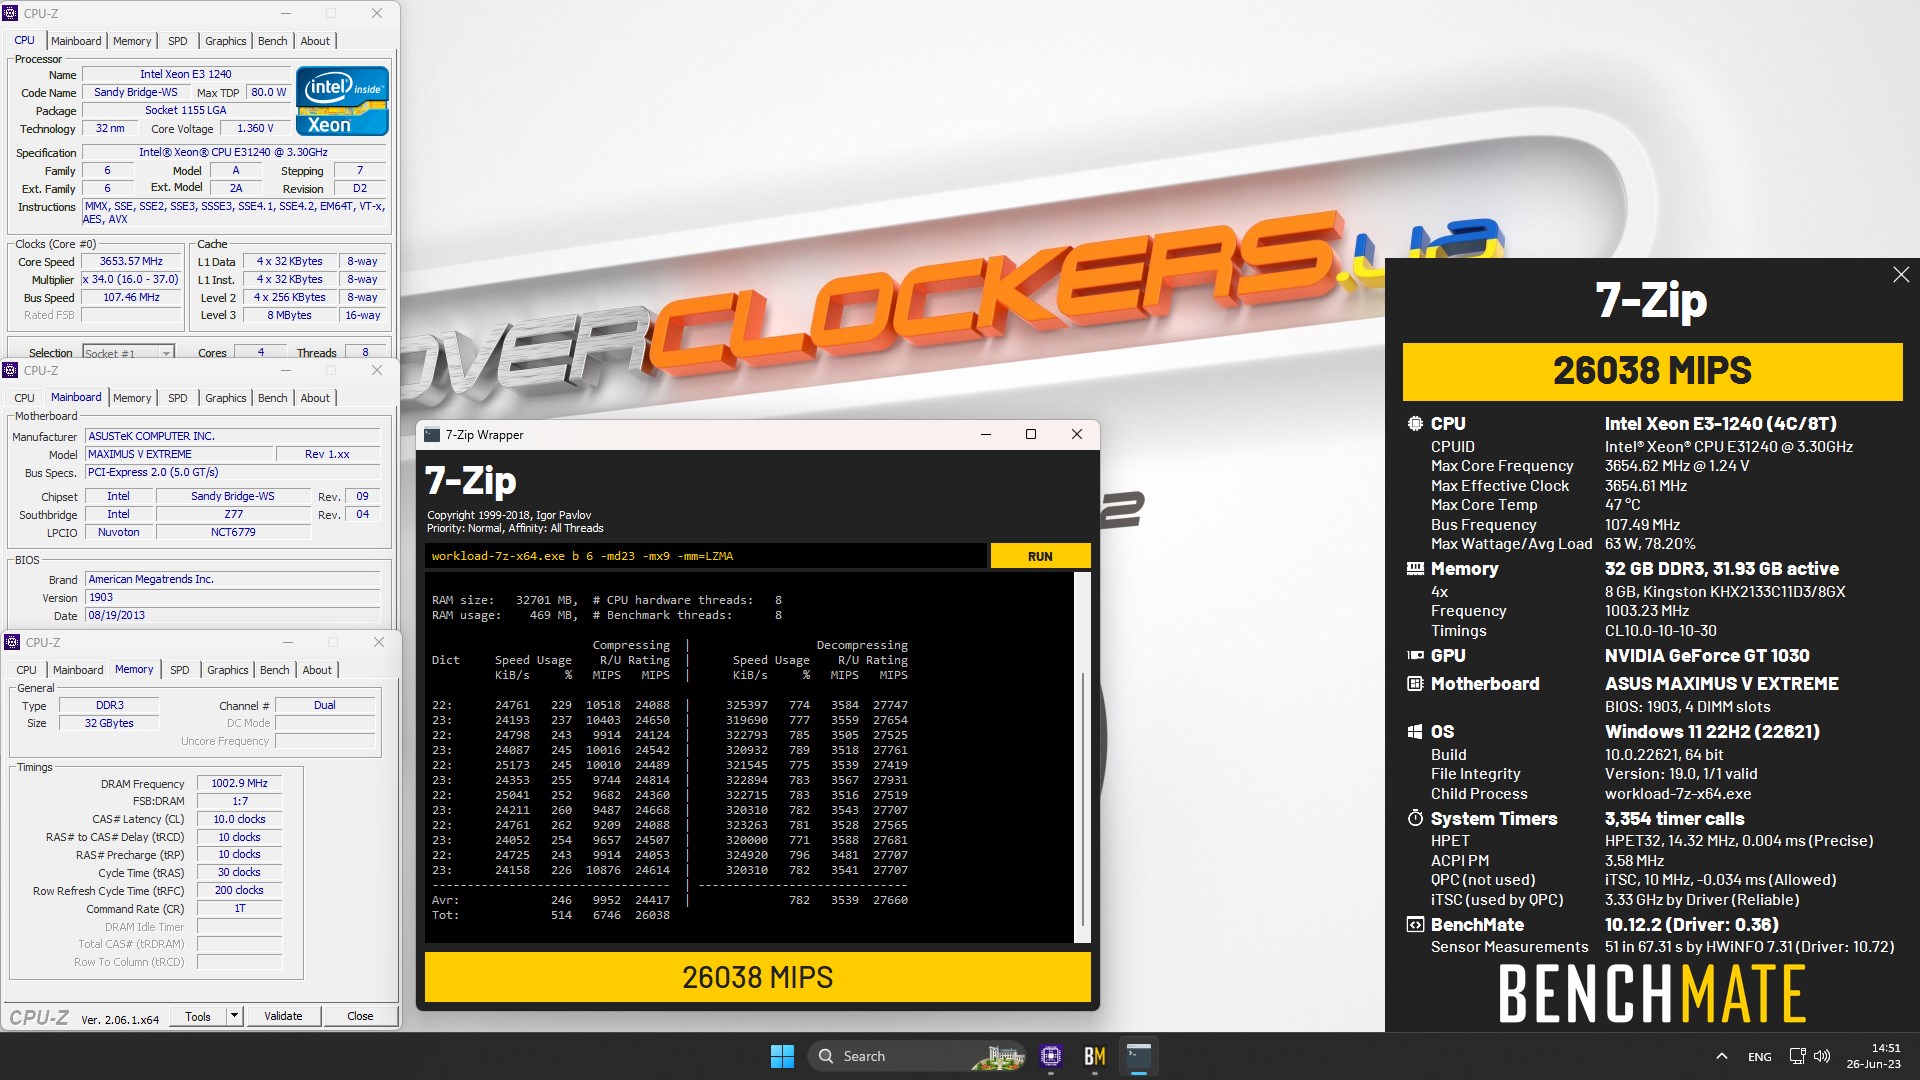
Task: Click the Core Speed value 3653.57 MHz
Action: (x=130, y=262)
